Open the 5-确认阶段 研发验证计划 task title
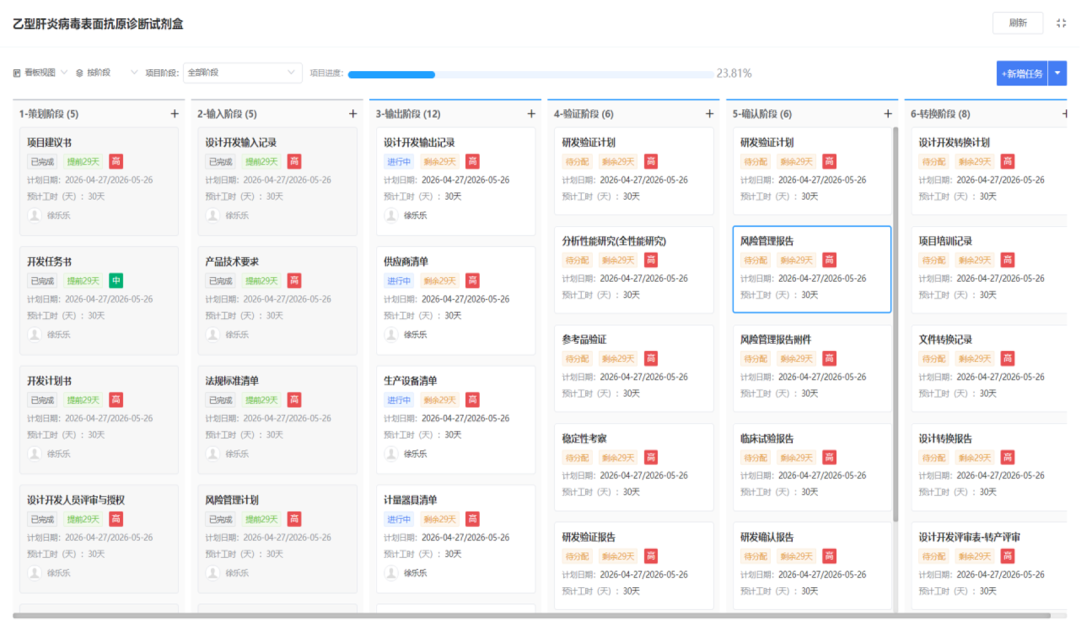1080x627 pixels. pos(767,142)
